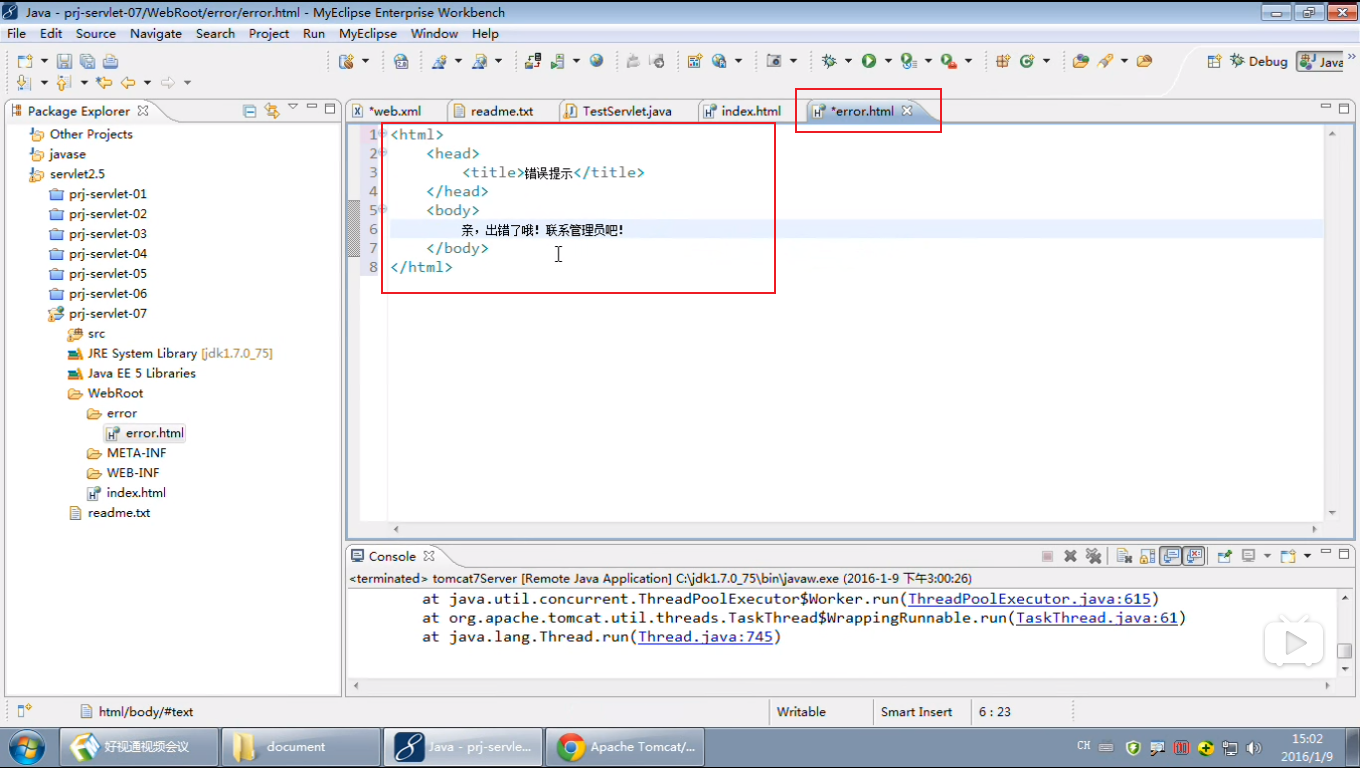Click Remove Launch icon in Console toolbar
1360x768 pixels.
point(1070,556)
